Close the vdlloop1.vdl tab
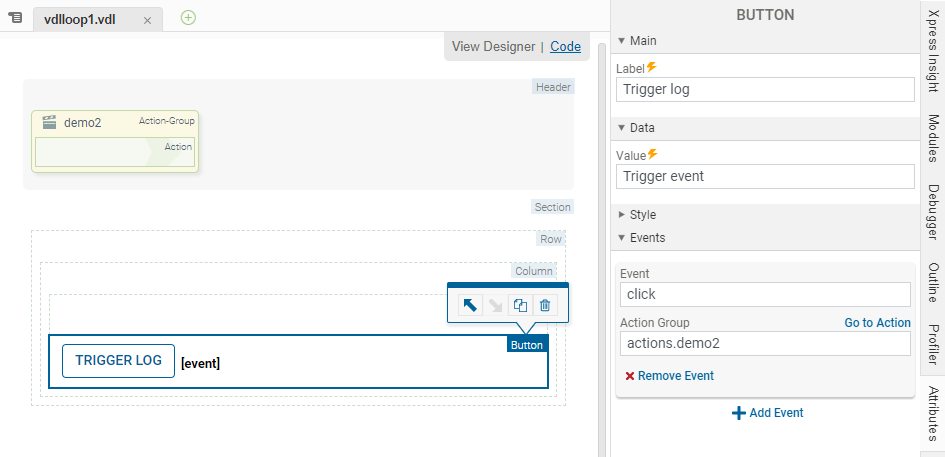This screenshot has height=457, width=945. (148, 20)
